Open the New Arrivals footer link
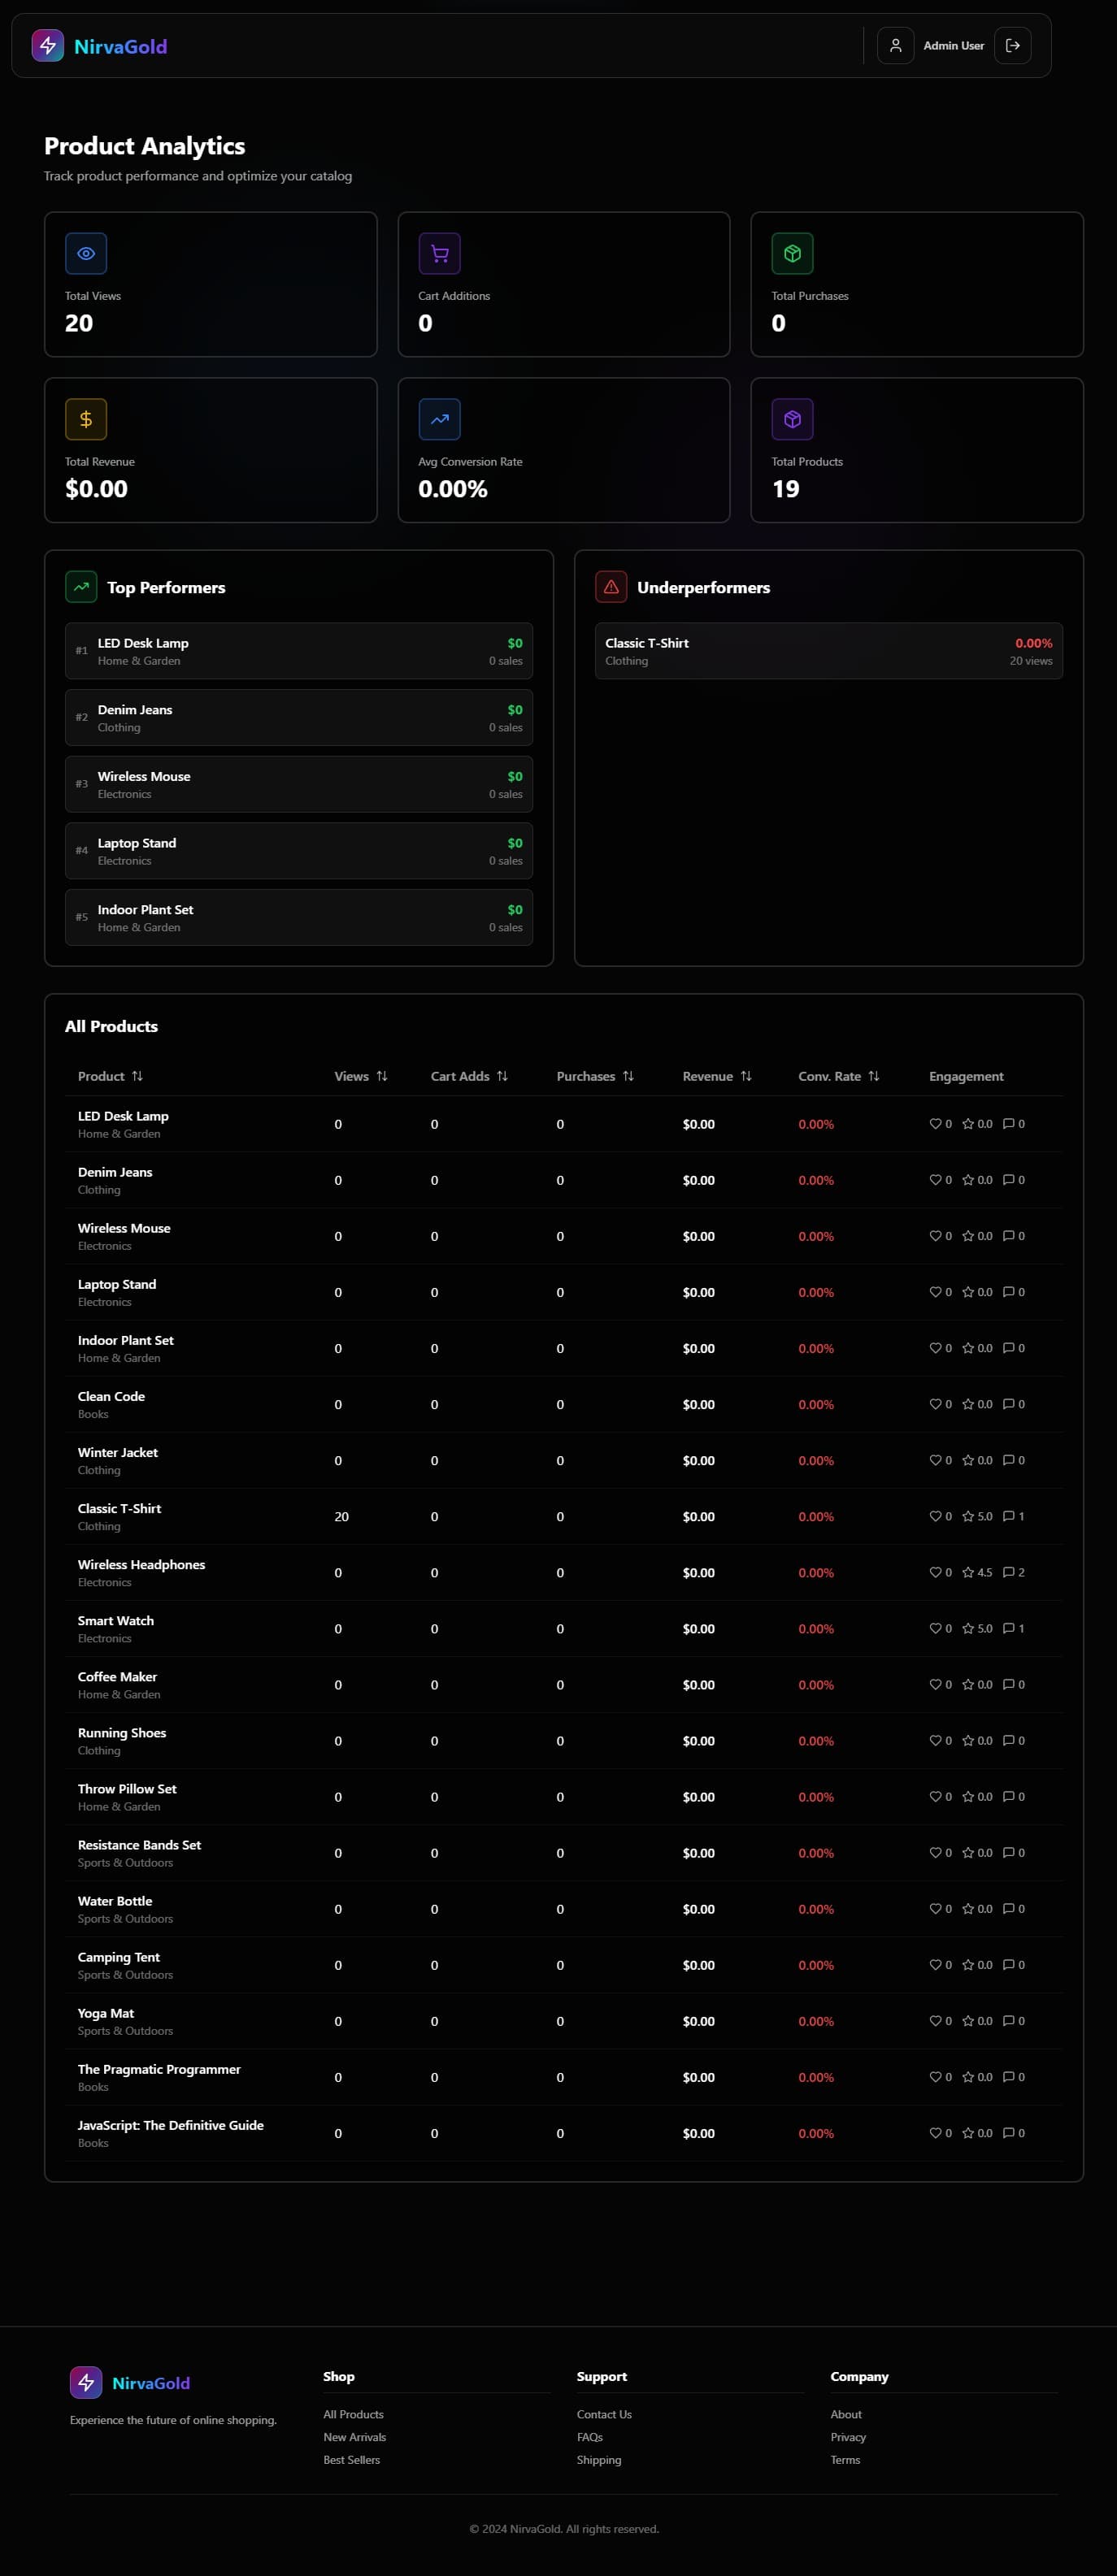The width and height of the screenshot is (1117, 2576). (354, 2437)
